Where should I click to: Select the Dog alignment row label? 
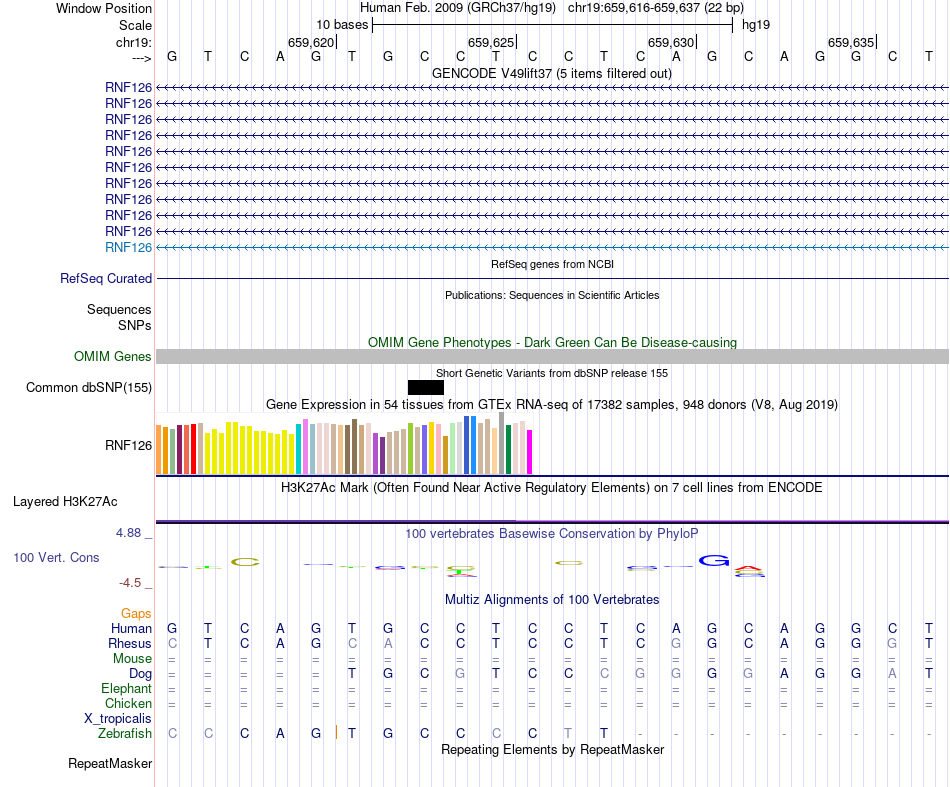[x=140, y=674]
